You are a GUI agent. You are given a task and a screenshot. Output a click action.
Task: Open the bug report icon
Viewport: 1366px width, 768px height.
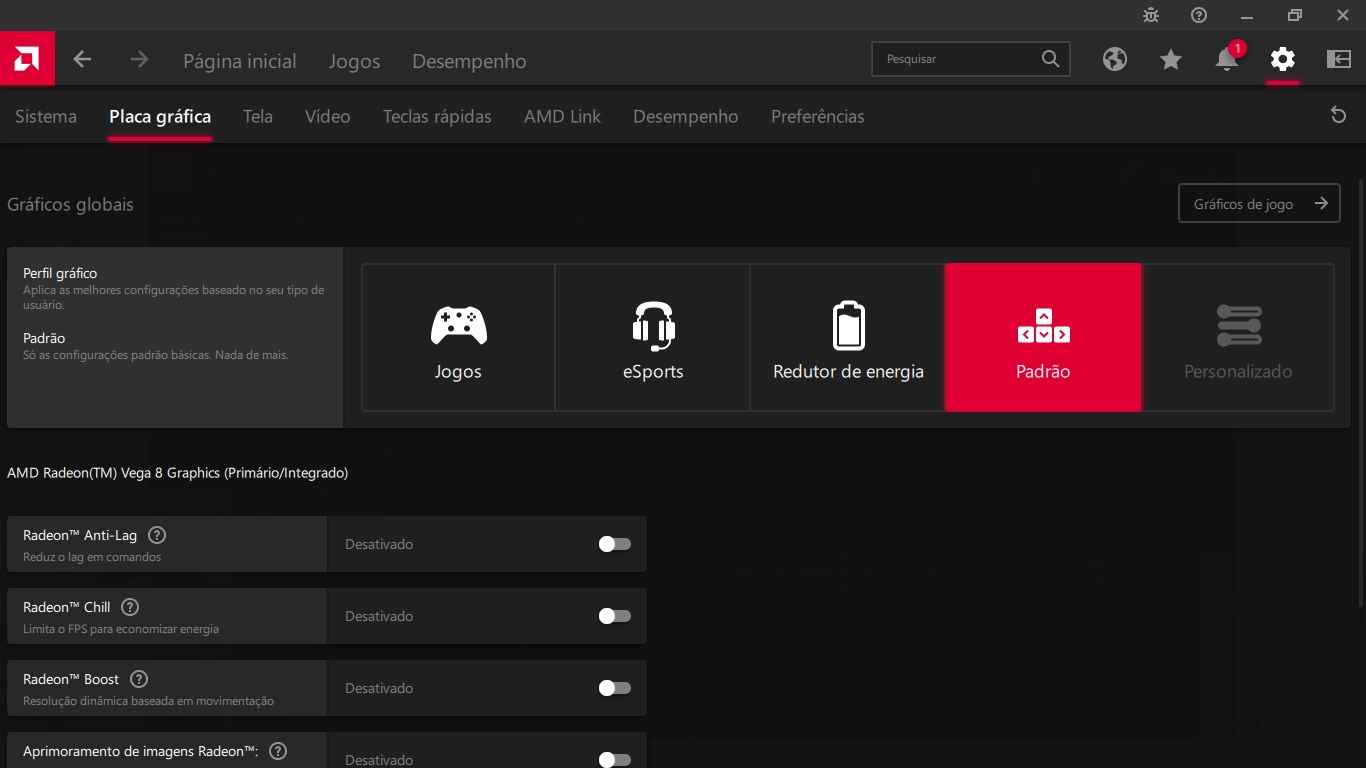coord(1151,15)
